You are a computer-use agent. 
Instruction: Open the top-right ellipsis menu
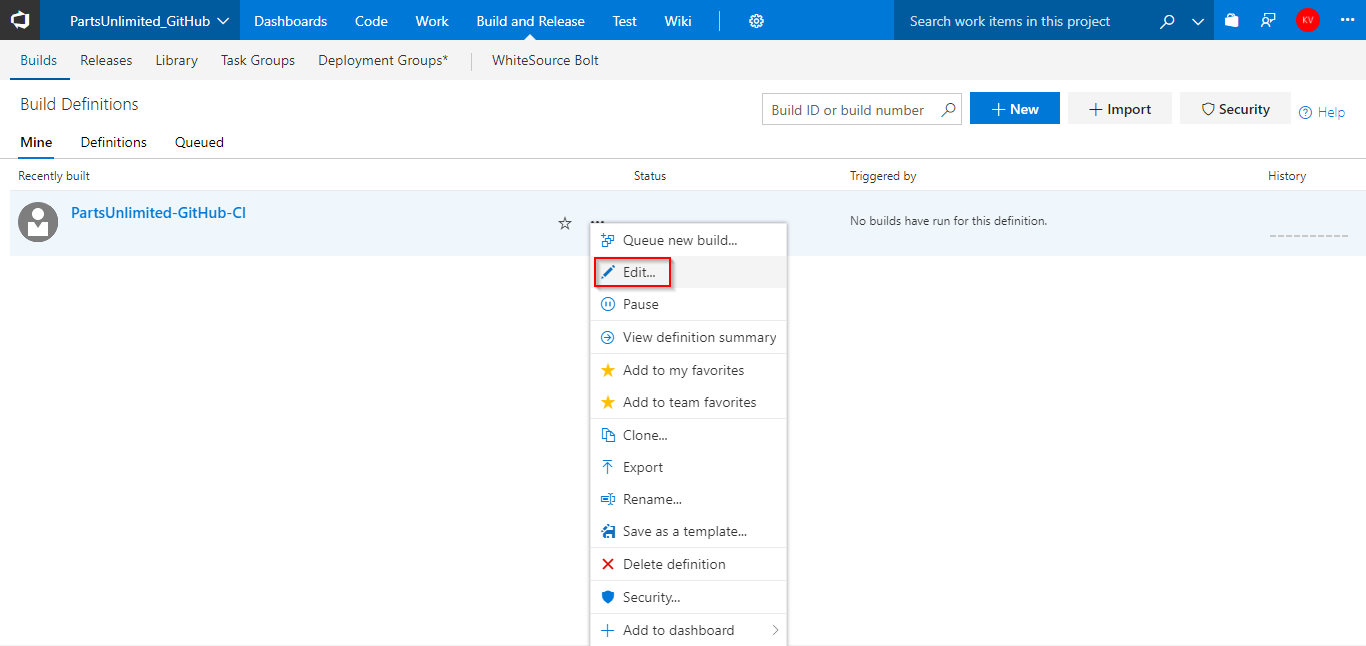tap(1347, 20)
